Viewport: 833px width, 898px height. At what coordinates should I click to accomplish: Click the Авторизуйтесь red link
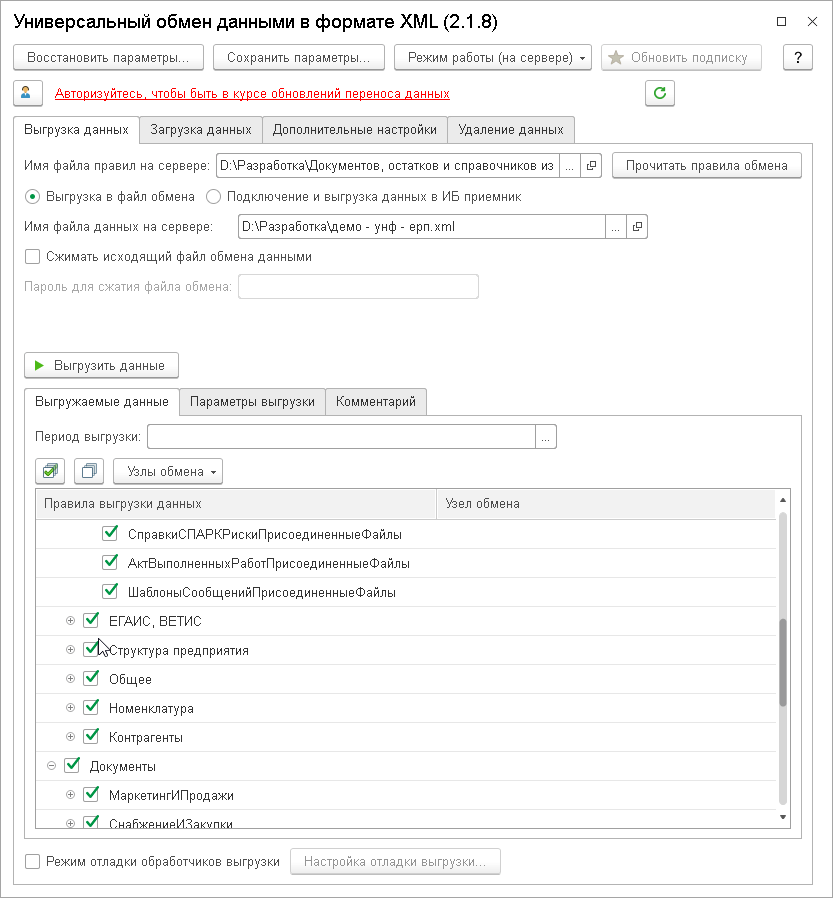click(x=252, y=93)
